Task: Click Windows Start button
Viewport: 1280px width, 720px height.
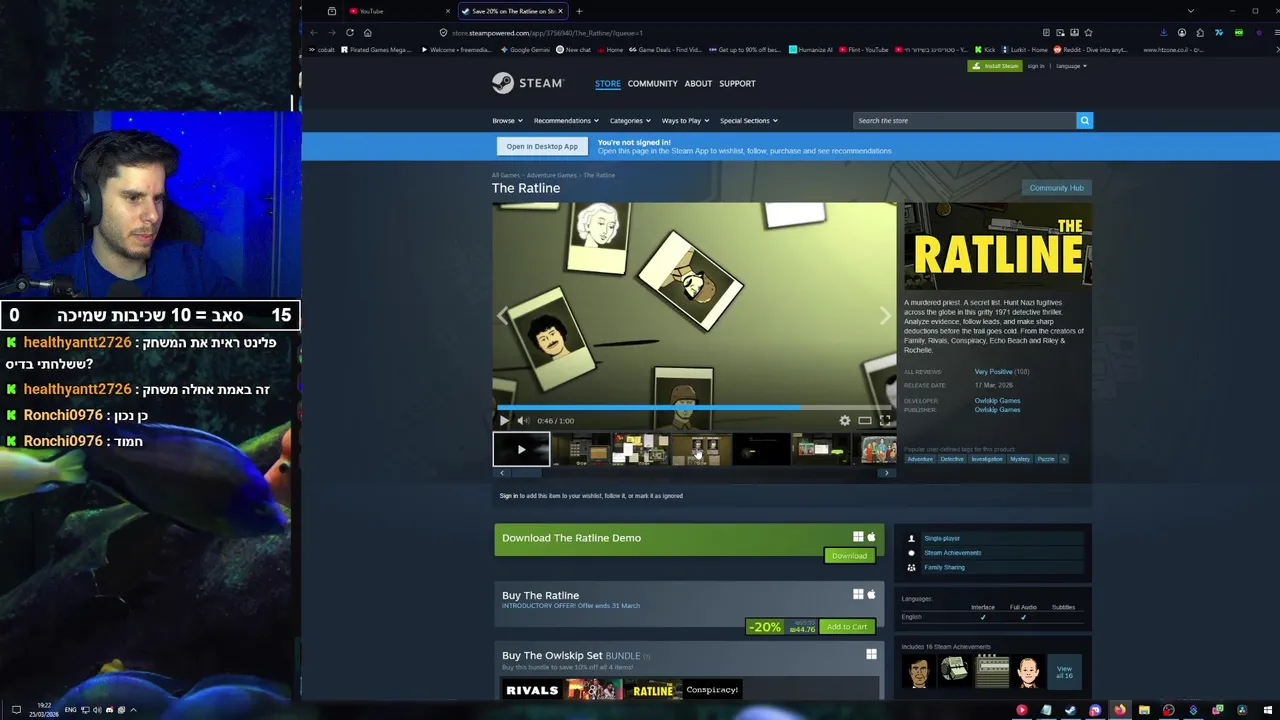Action: click(x=1270, y=710)
